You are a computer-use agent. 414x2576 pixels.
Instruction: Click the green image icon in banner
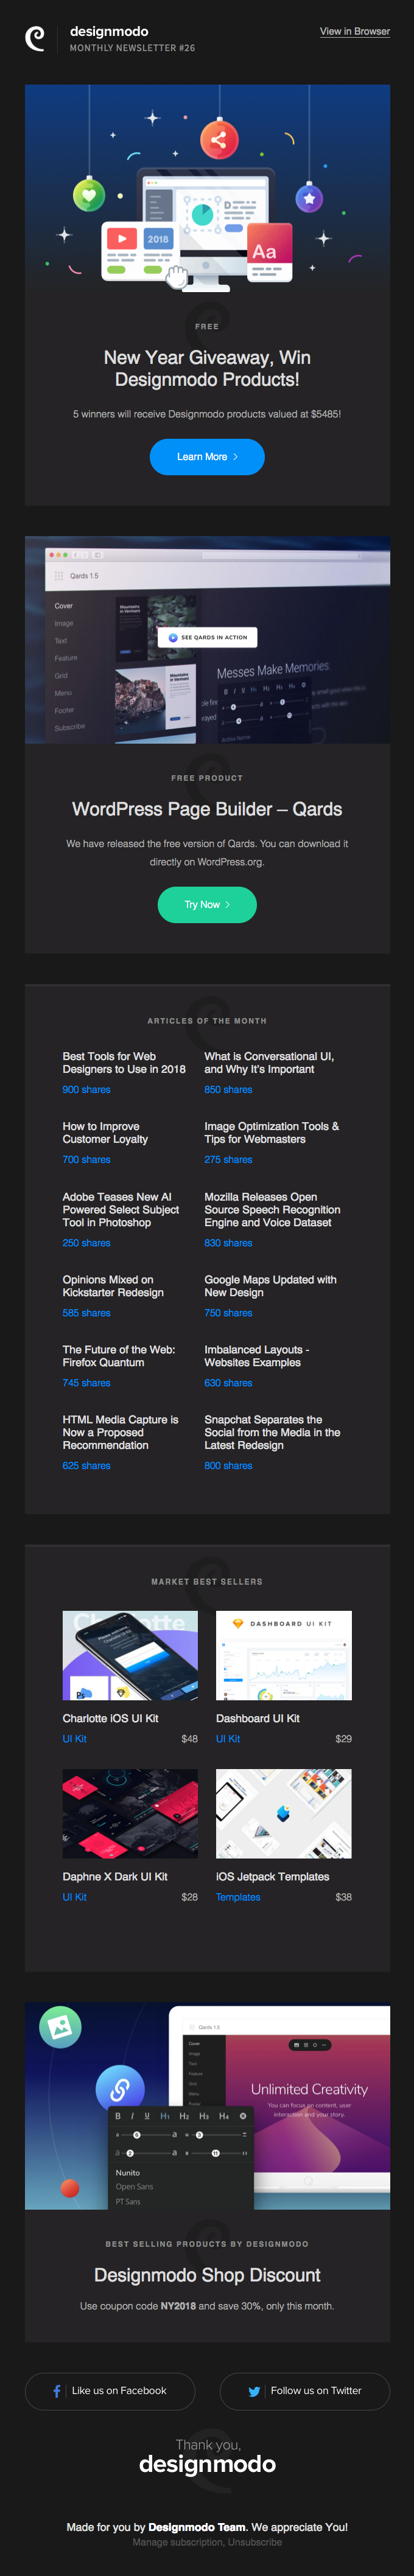click(x=60, y=2026)
